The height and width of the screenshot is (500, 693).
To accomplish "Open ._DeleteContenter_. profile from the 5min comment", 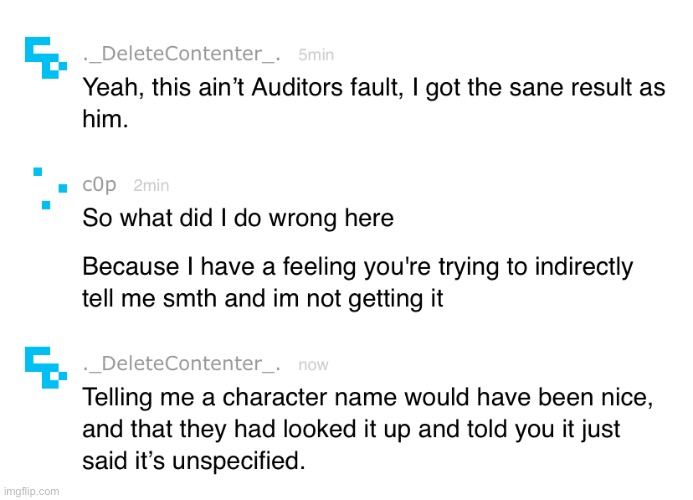I will tap(181, 54).
